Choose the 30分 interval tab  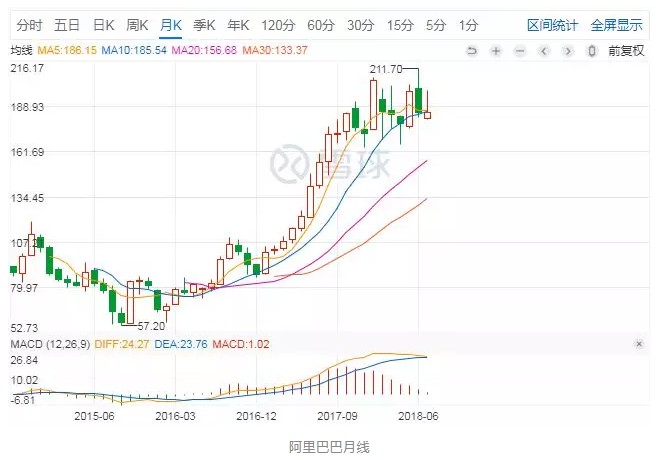click(x=360, y=26)
